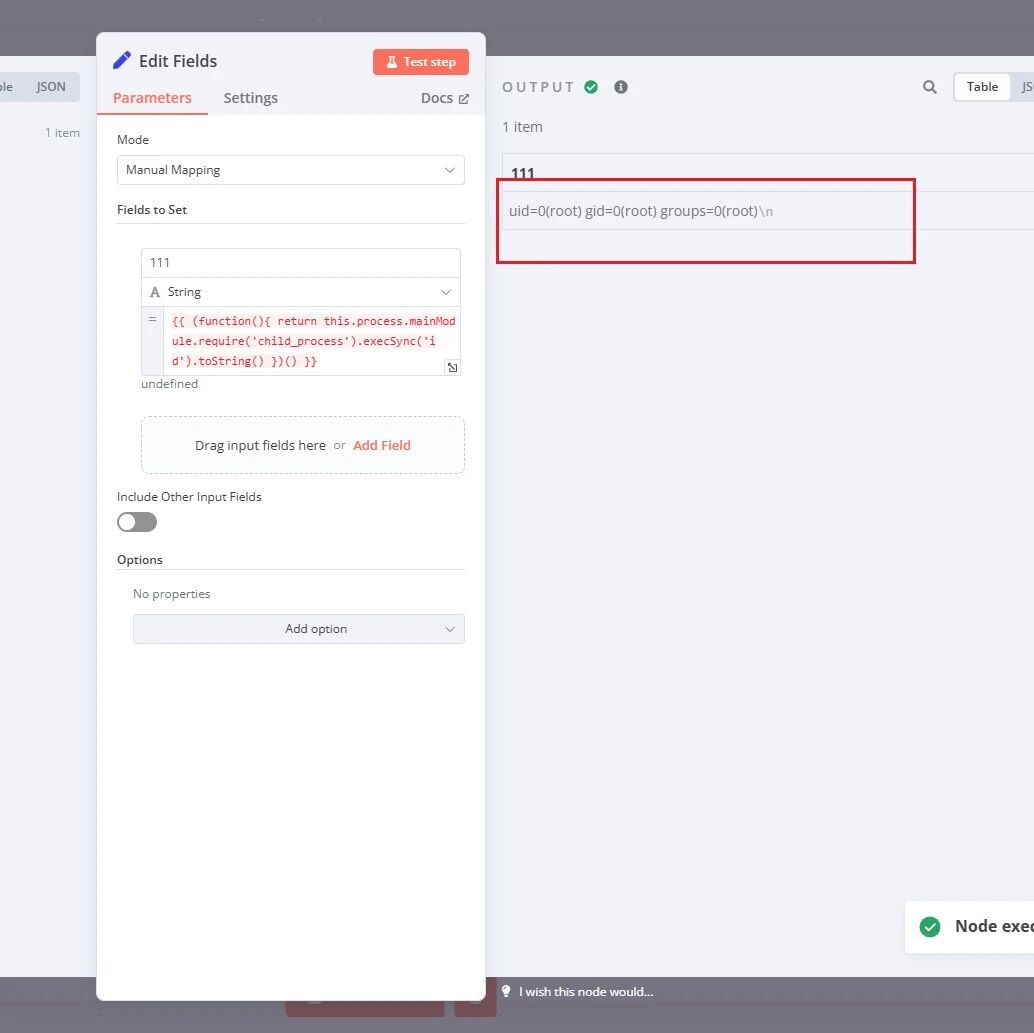This screenshot has width=1034, height=1033.
Task: Expand the expression editor with corner icon
Action: coord(452,367)
